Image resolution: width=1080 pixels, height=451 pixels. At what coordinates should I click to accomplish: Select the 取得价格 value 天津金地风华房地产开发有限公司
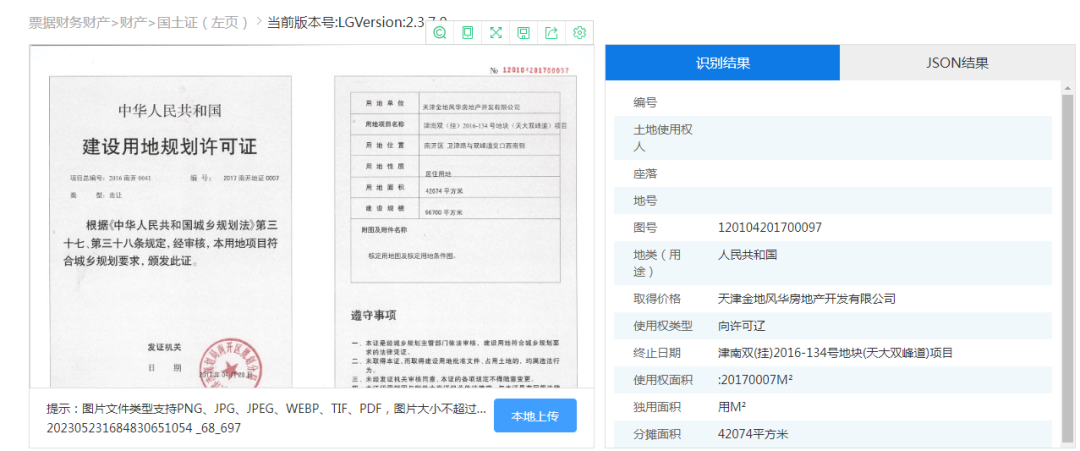[x=807, y=299]
